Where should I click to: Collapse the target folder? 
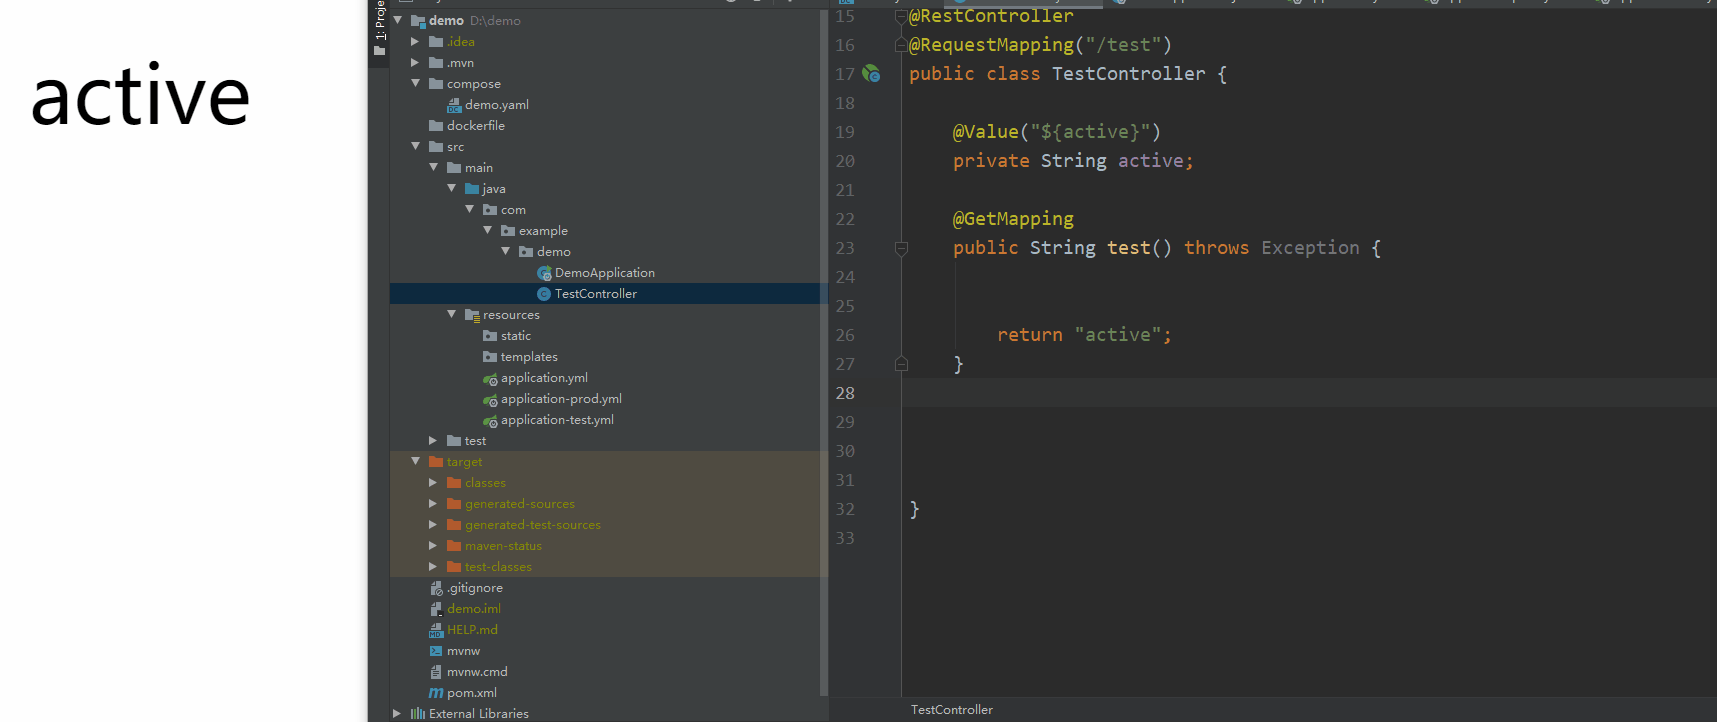pos(415,462)
